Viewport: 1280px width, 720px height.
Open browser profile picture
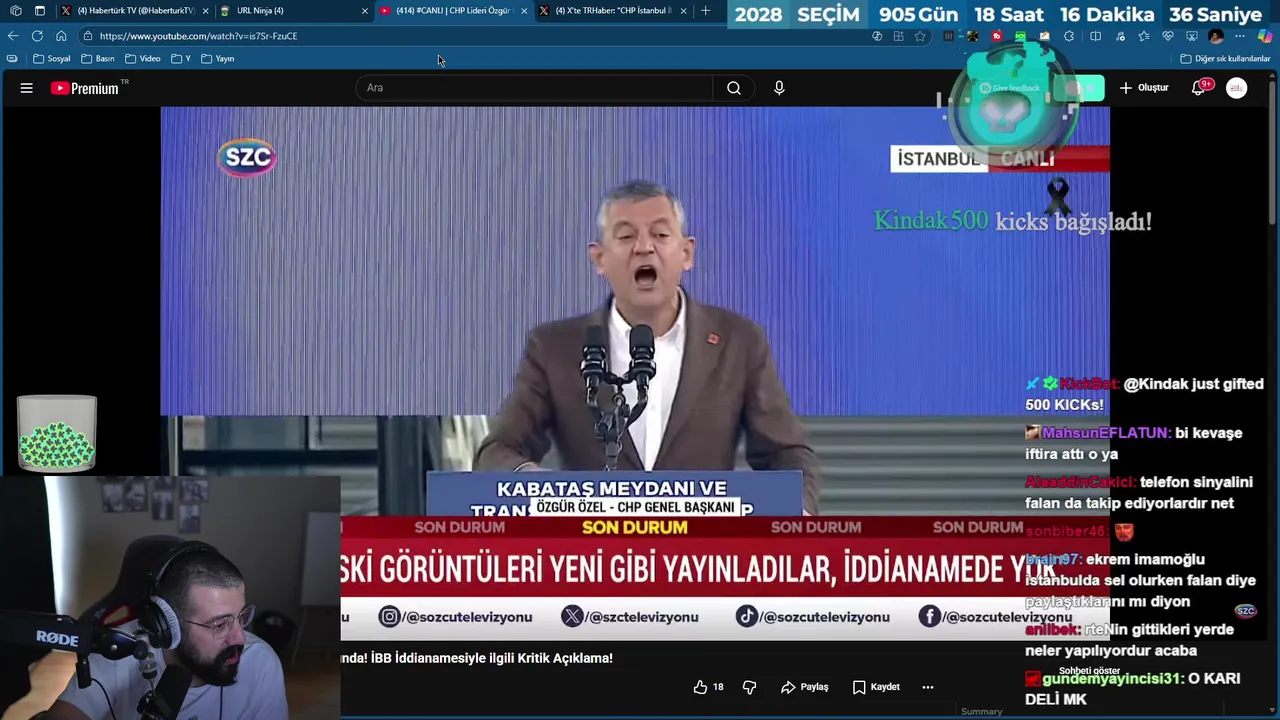click(x=1216, y=36)
